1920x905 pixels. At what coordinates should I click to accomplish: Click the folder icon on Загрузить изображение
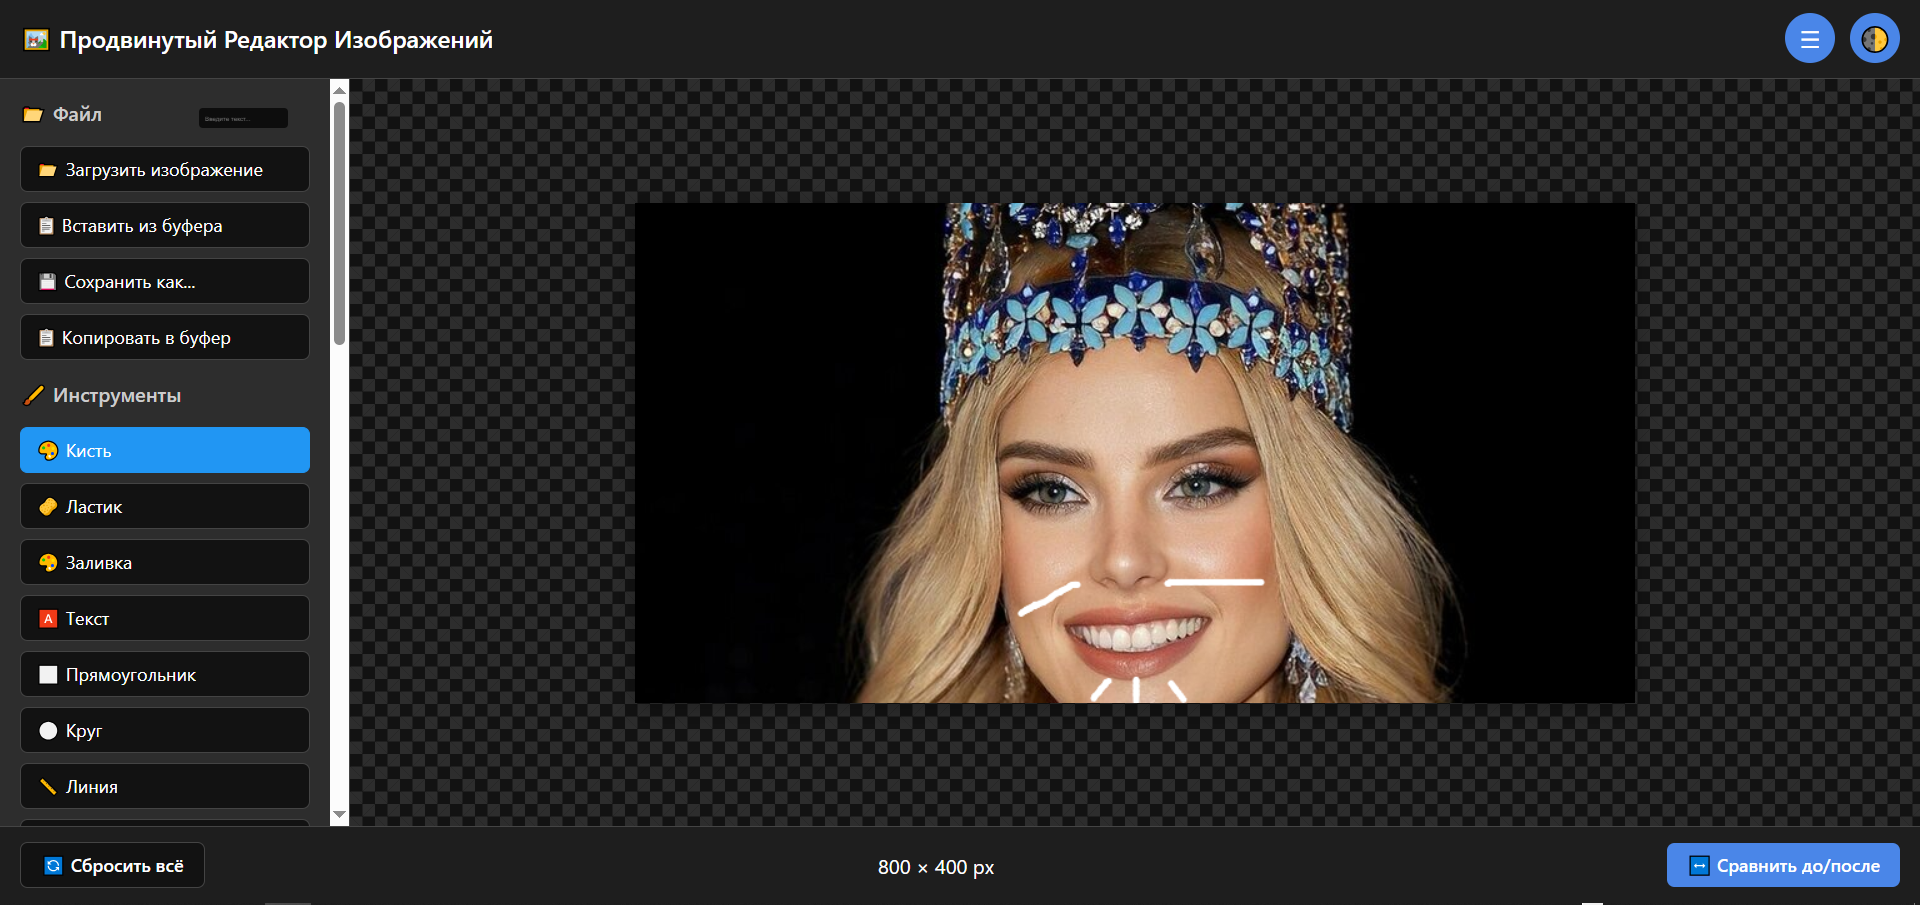click(x=47, y=170)
